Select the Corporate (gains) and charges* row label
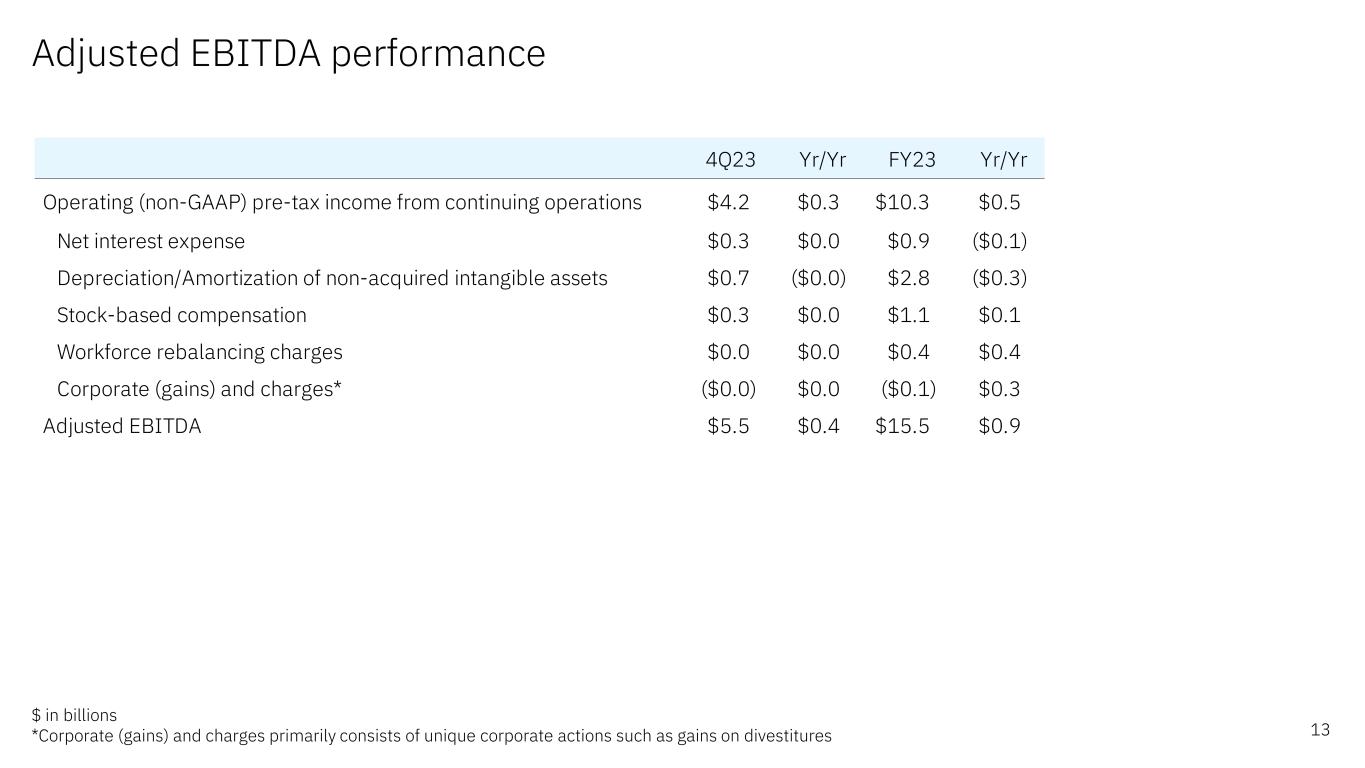The height and width of the screenshot is (768, 1365). point(199,389)
